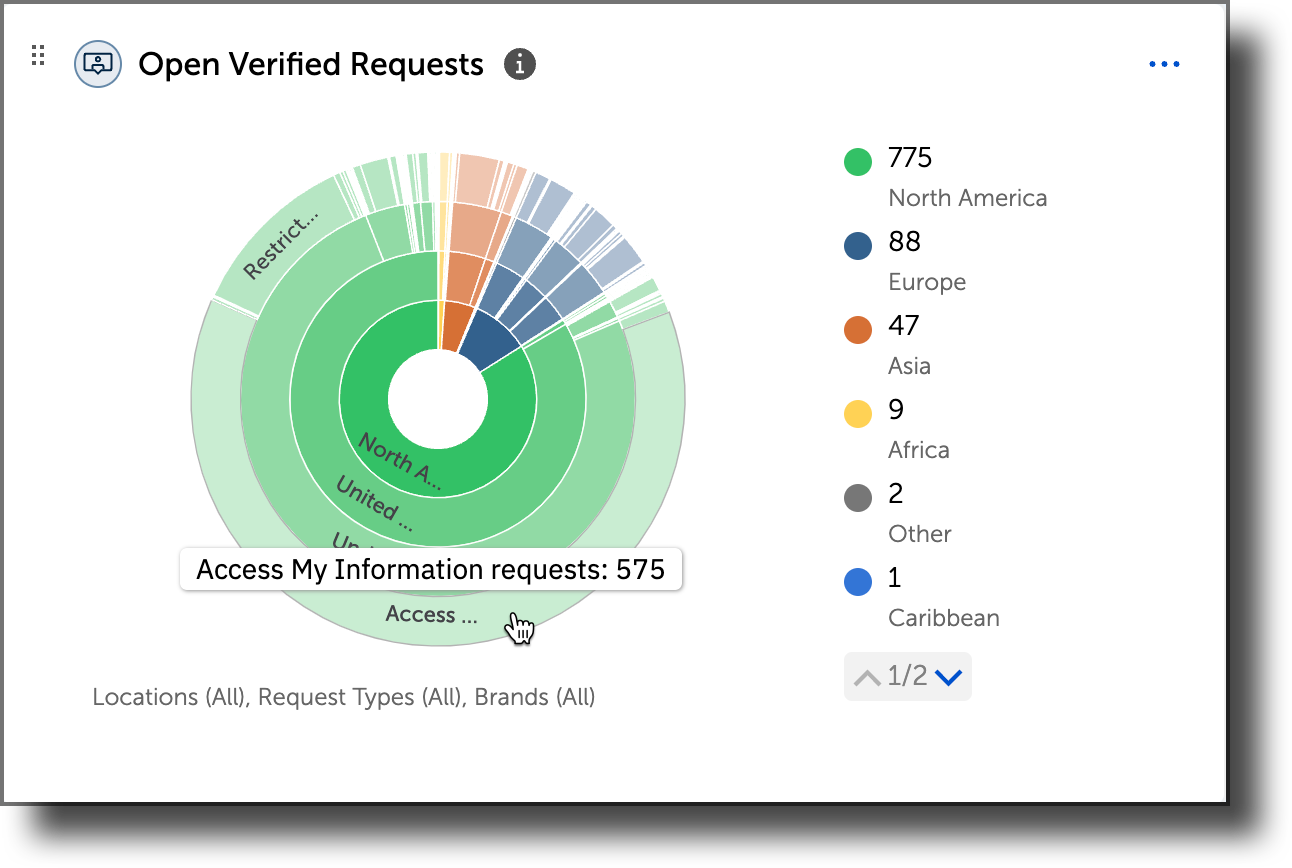The height and width of the screenshot is (868, 1292).
Task: Click the Open Verified Requests widget badge icon
Action: coord(98,63)
